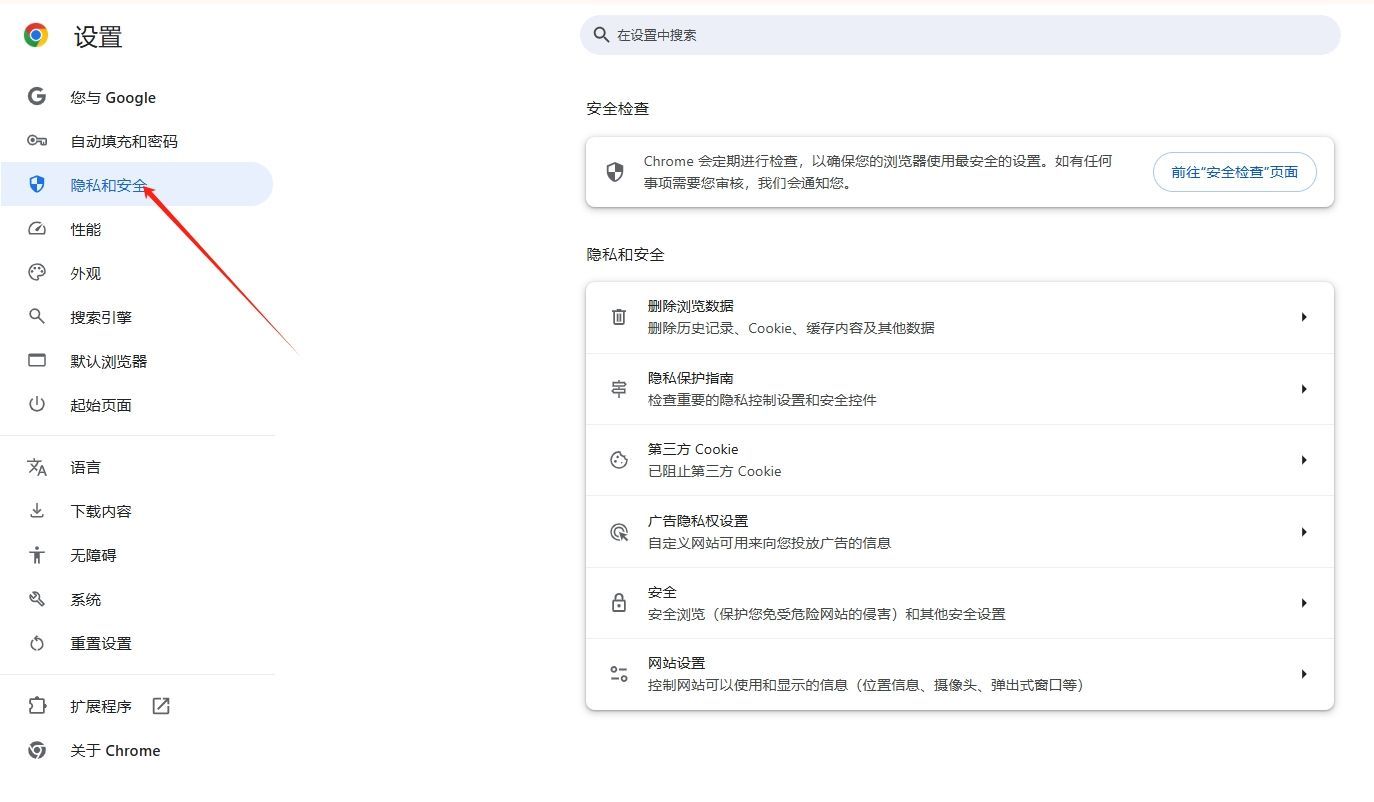
Task: Click 已阻止第三方 Cookie status text
Action: pos(715,471)
